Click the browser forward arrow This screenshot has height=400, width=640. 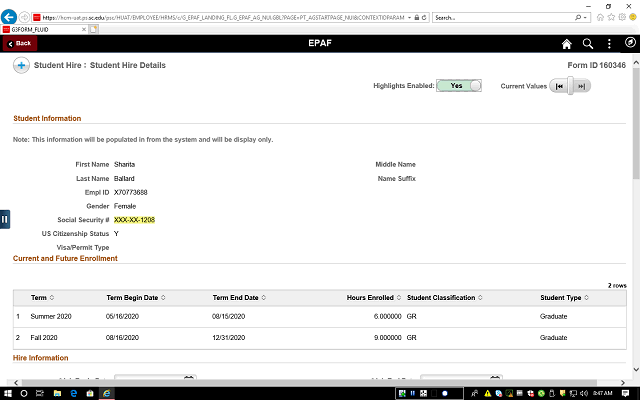(24, 17)
